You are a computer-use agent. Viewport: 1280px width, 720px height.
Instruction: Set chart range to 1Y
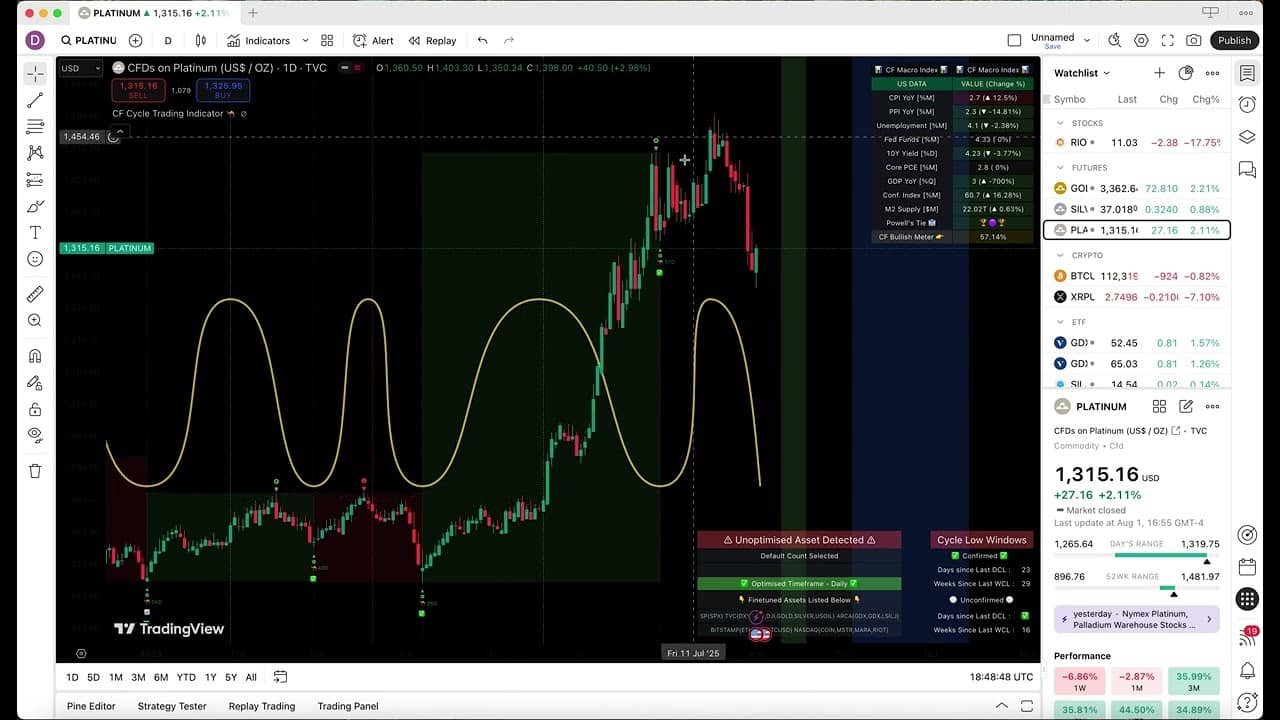pyautogui.click(x=210, y=677)
